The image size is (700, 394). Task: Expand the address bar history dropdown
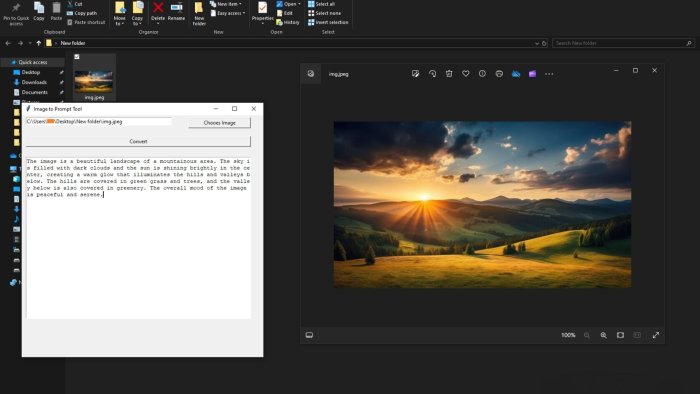[537, 43]
